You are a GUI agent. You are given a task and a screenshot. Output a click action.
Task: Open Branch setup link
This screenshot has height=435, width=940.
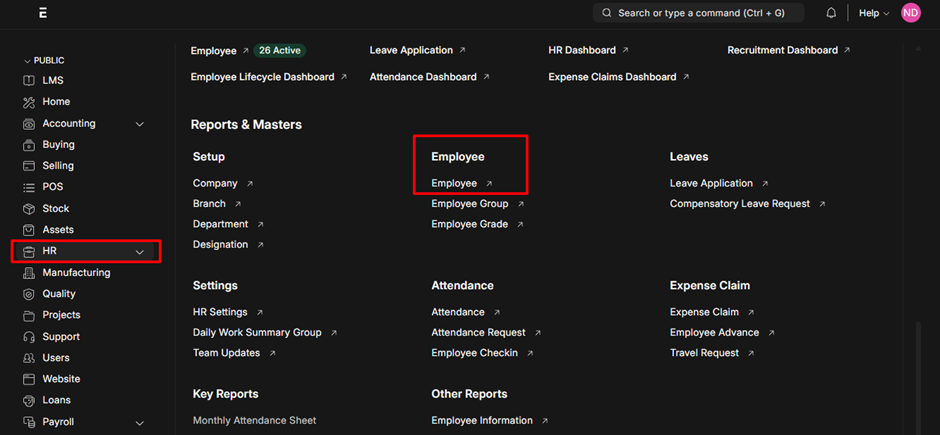coord(209,204)
